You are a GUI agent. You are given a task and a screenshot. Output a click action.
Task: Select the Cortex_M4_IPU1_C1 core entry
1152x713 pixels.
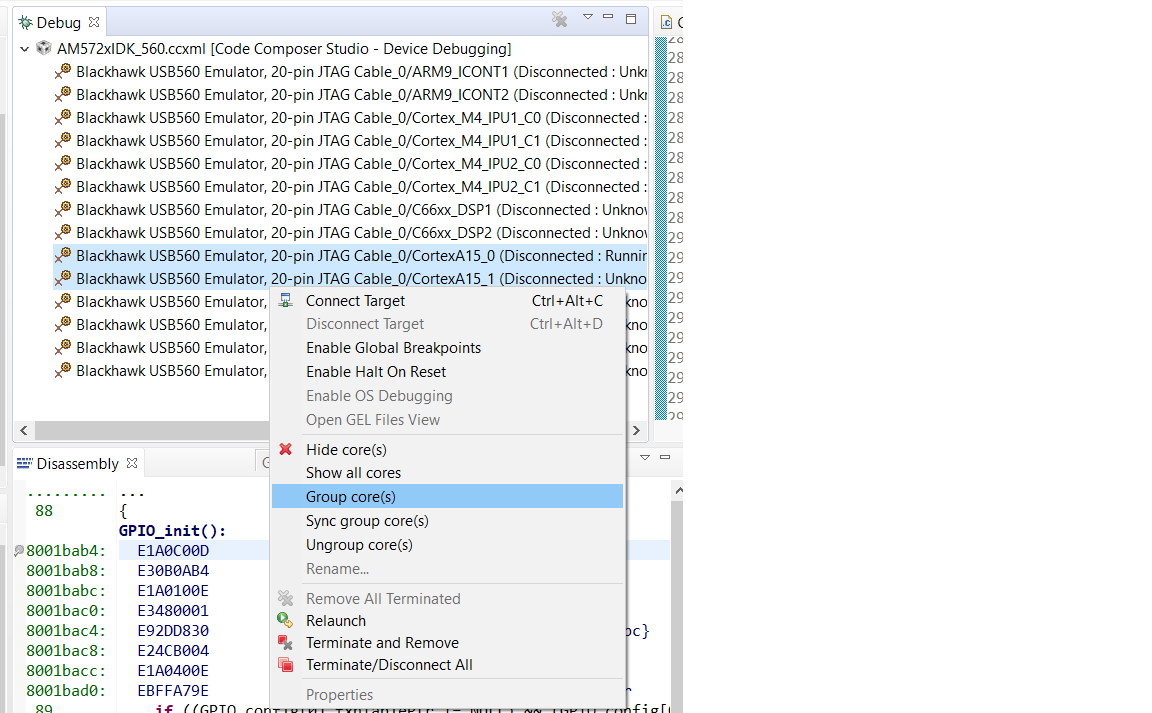point(361,140)
